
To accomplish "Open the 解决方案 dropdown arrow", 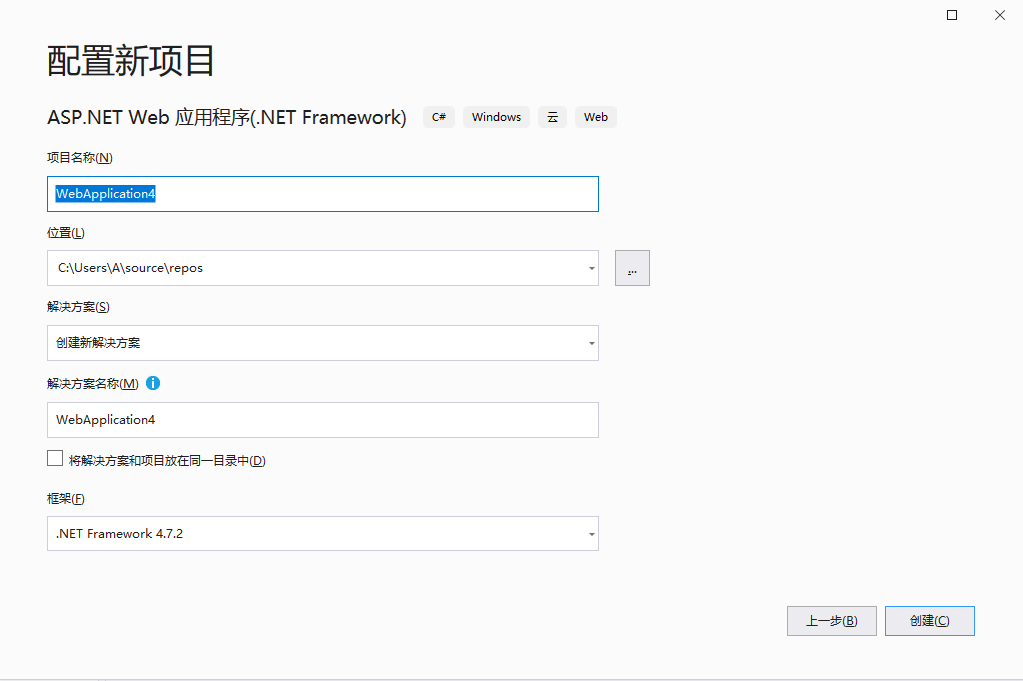I will point(590,343).
